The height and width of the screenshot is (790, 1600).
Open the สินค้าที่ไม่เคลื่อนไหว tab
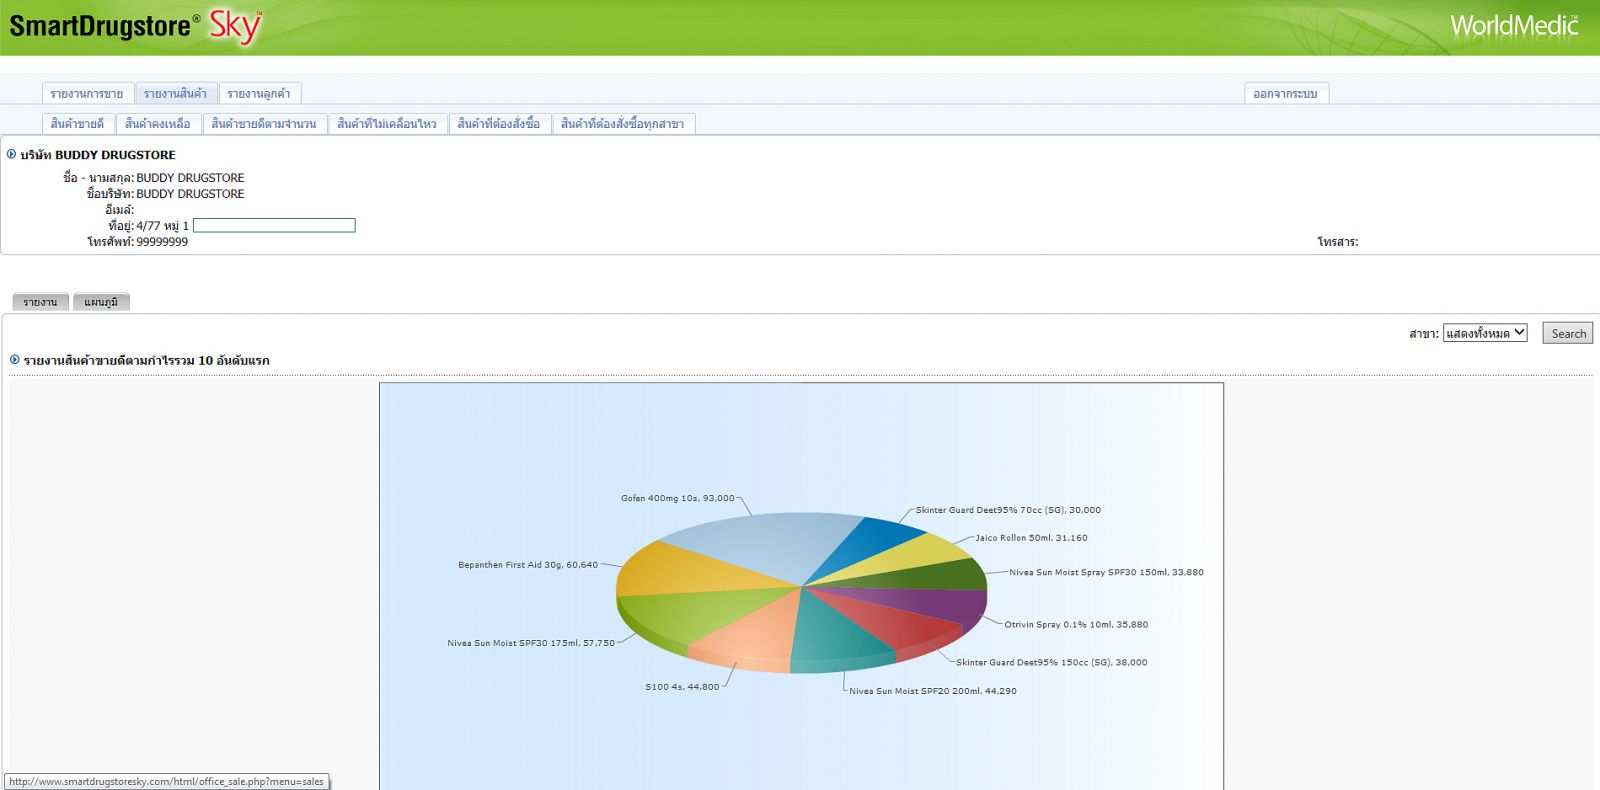(387, 124)
